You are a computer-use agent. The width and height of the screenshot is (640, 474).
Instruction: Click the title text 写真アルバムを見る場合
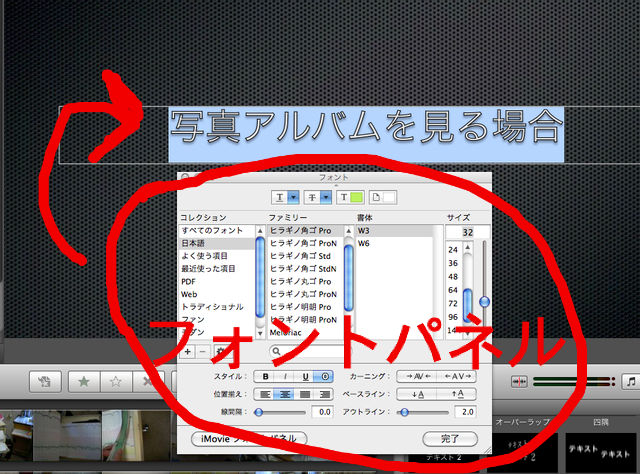pyautogui.click(x=366, y=127)
